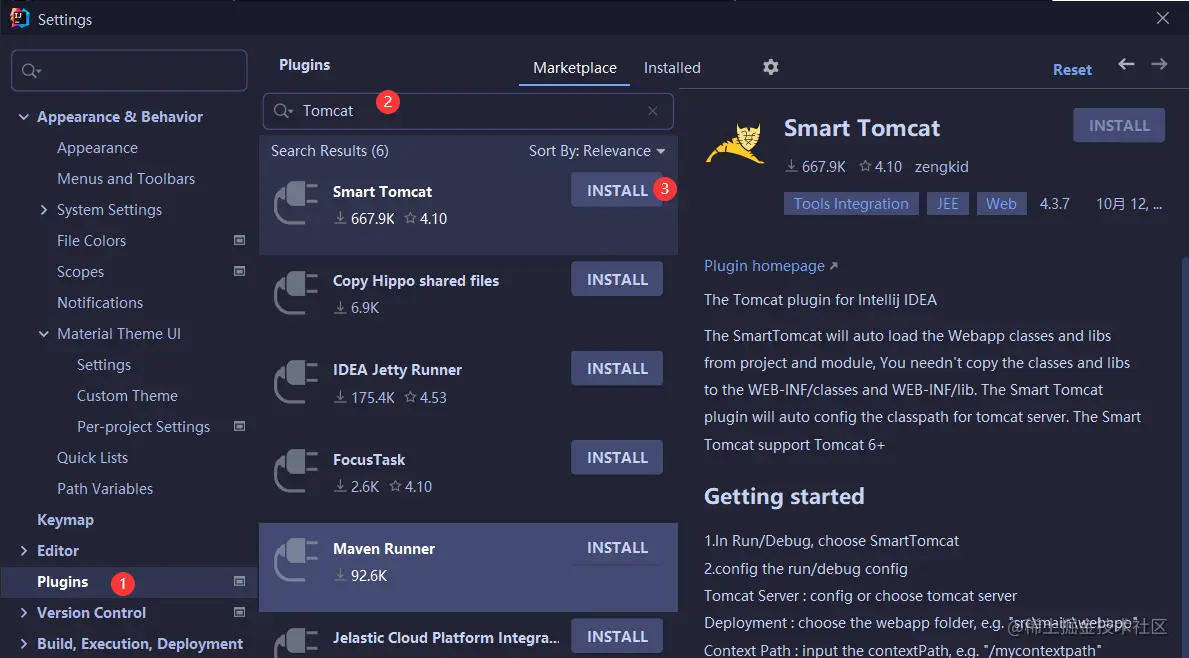Image resolution: width=1189 pixels, height=658 pixels.
Task: Install Jelastic Cloud Platform Integration plugin
Action: point(616,637)
